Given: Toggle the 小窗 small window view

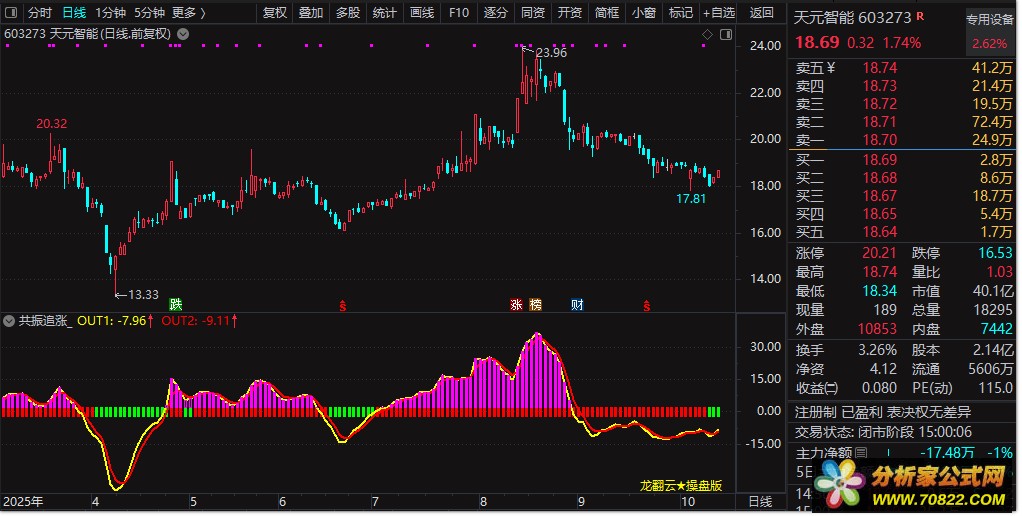Looking at the screenshot, I should click(x=644, y=13).
